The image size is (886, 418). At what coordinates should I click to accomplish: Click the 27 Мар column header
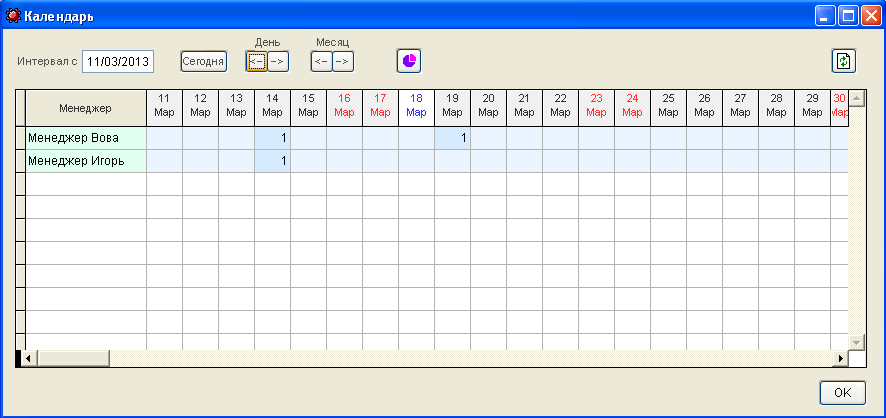pyautogui.click(x=741, y=107)
